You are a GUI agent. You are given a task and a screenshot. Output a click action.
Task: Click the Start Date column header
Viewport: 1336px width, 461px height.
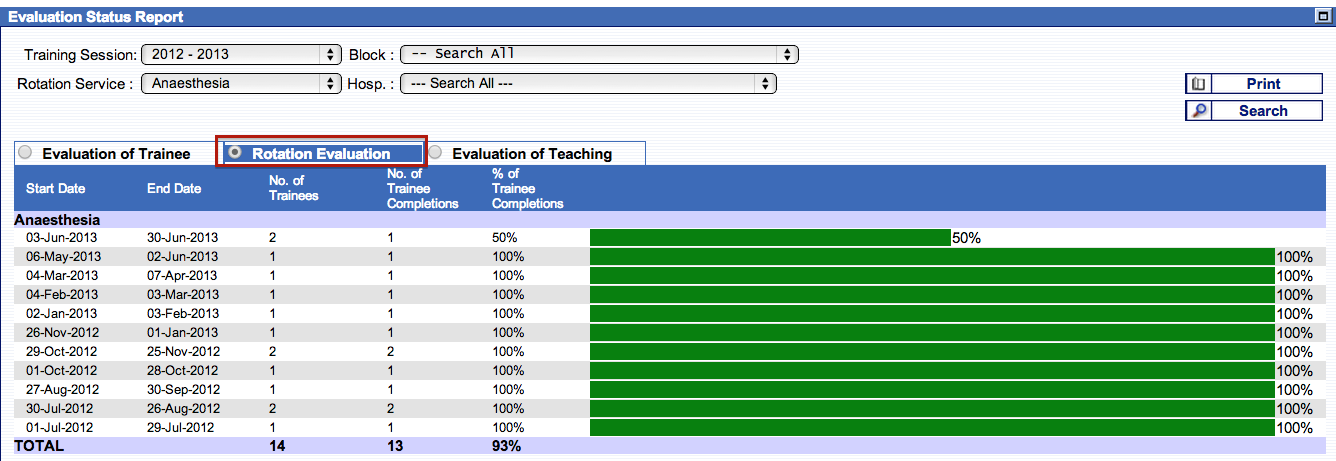pyautogui.click(x=56, y=188)
